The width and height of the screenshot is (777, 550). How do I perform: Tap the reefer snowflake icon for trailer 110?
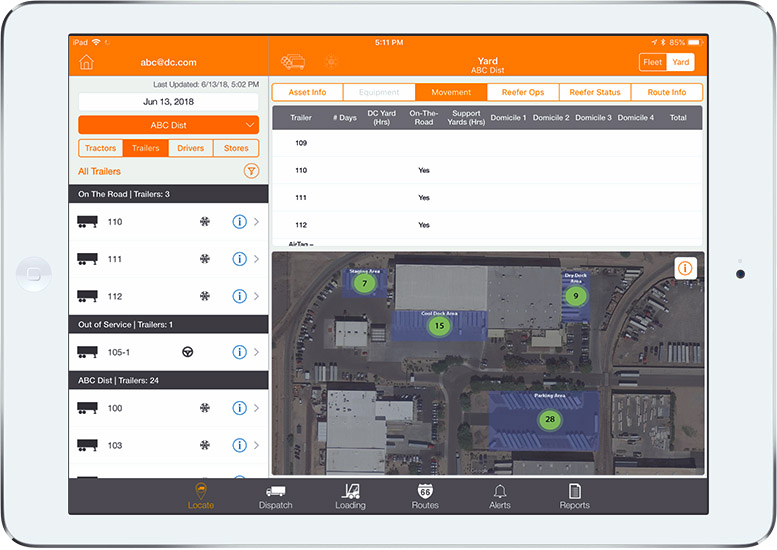point(205,221)
